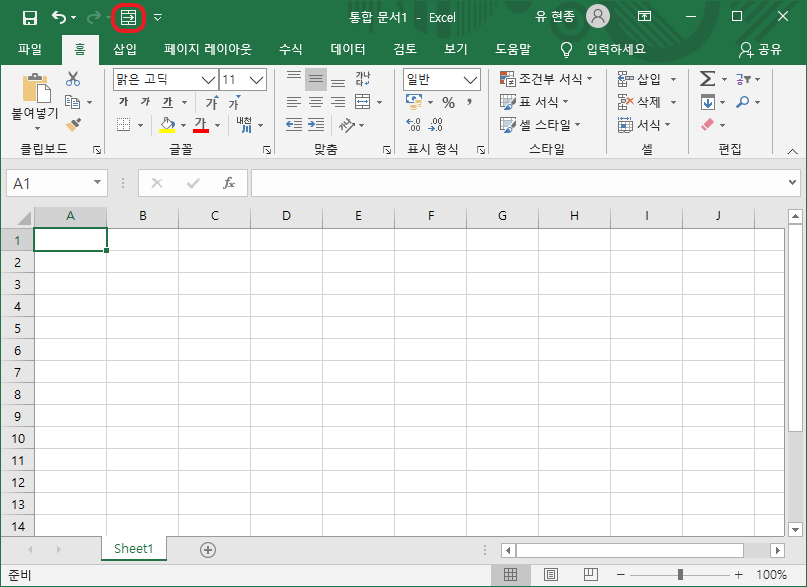This screenshot has height=587, width=807.
Task: Click the 공유 share button
Action: pyautogui.click(x=760, y=49)
